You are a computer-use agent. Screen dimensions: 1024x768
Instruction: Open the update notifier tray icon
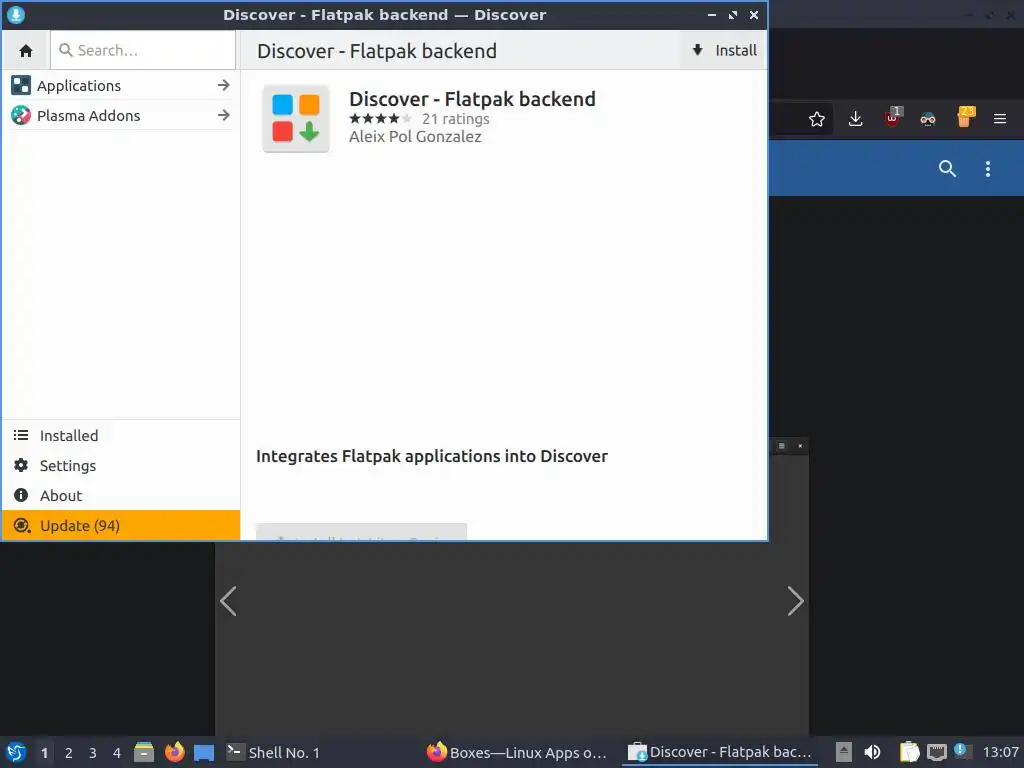click(x=961, y=751)
